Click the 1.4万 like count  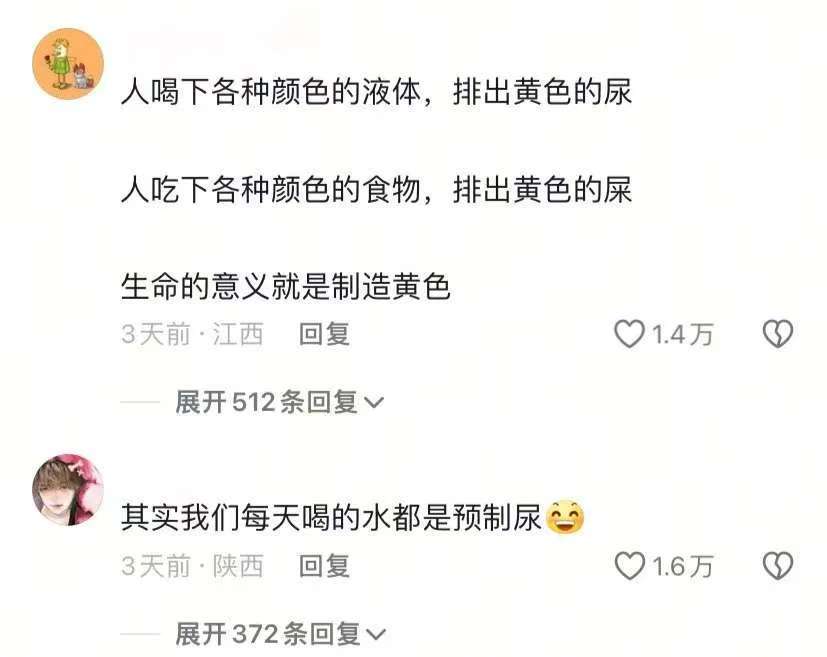682,334
